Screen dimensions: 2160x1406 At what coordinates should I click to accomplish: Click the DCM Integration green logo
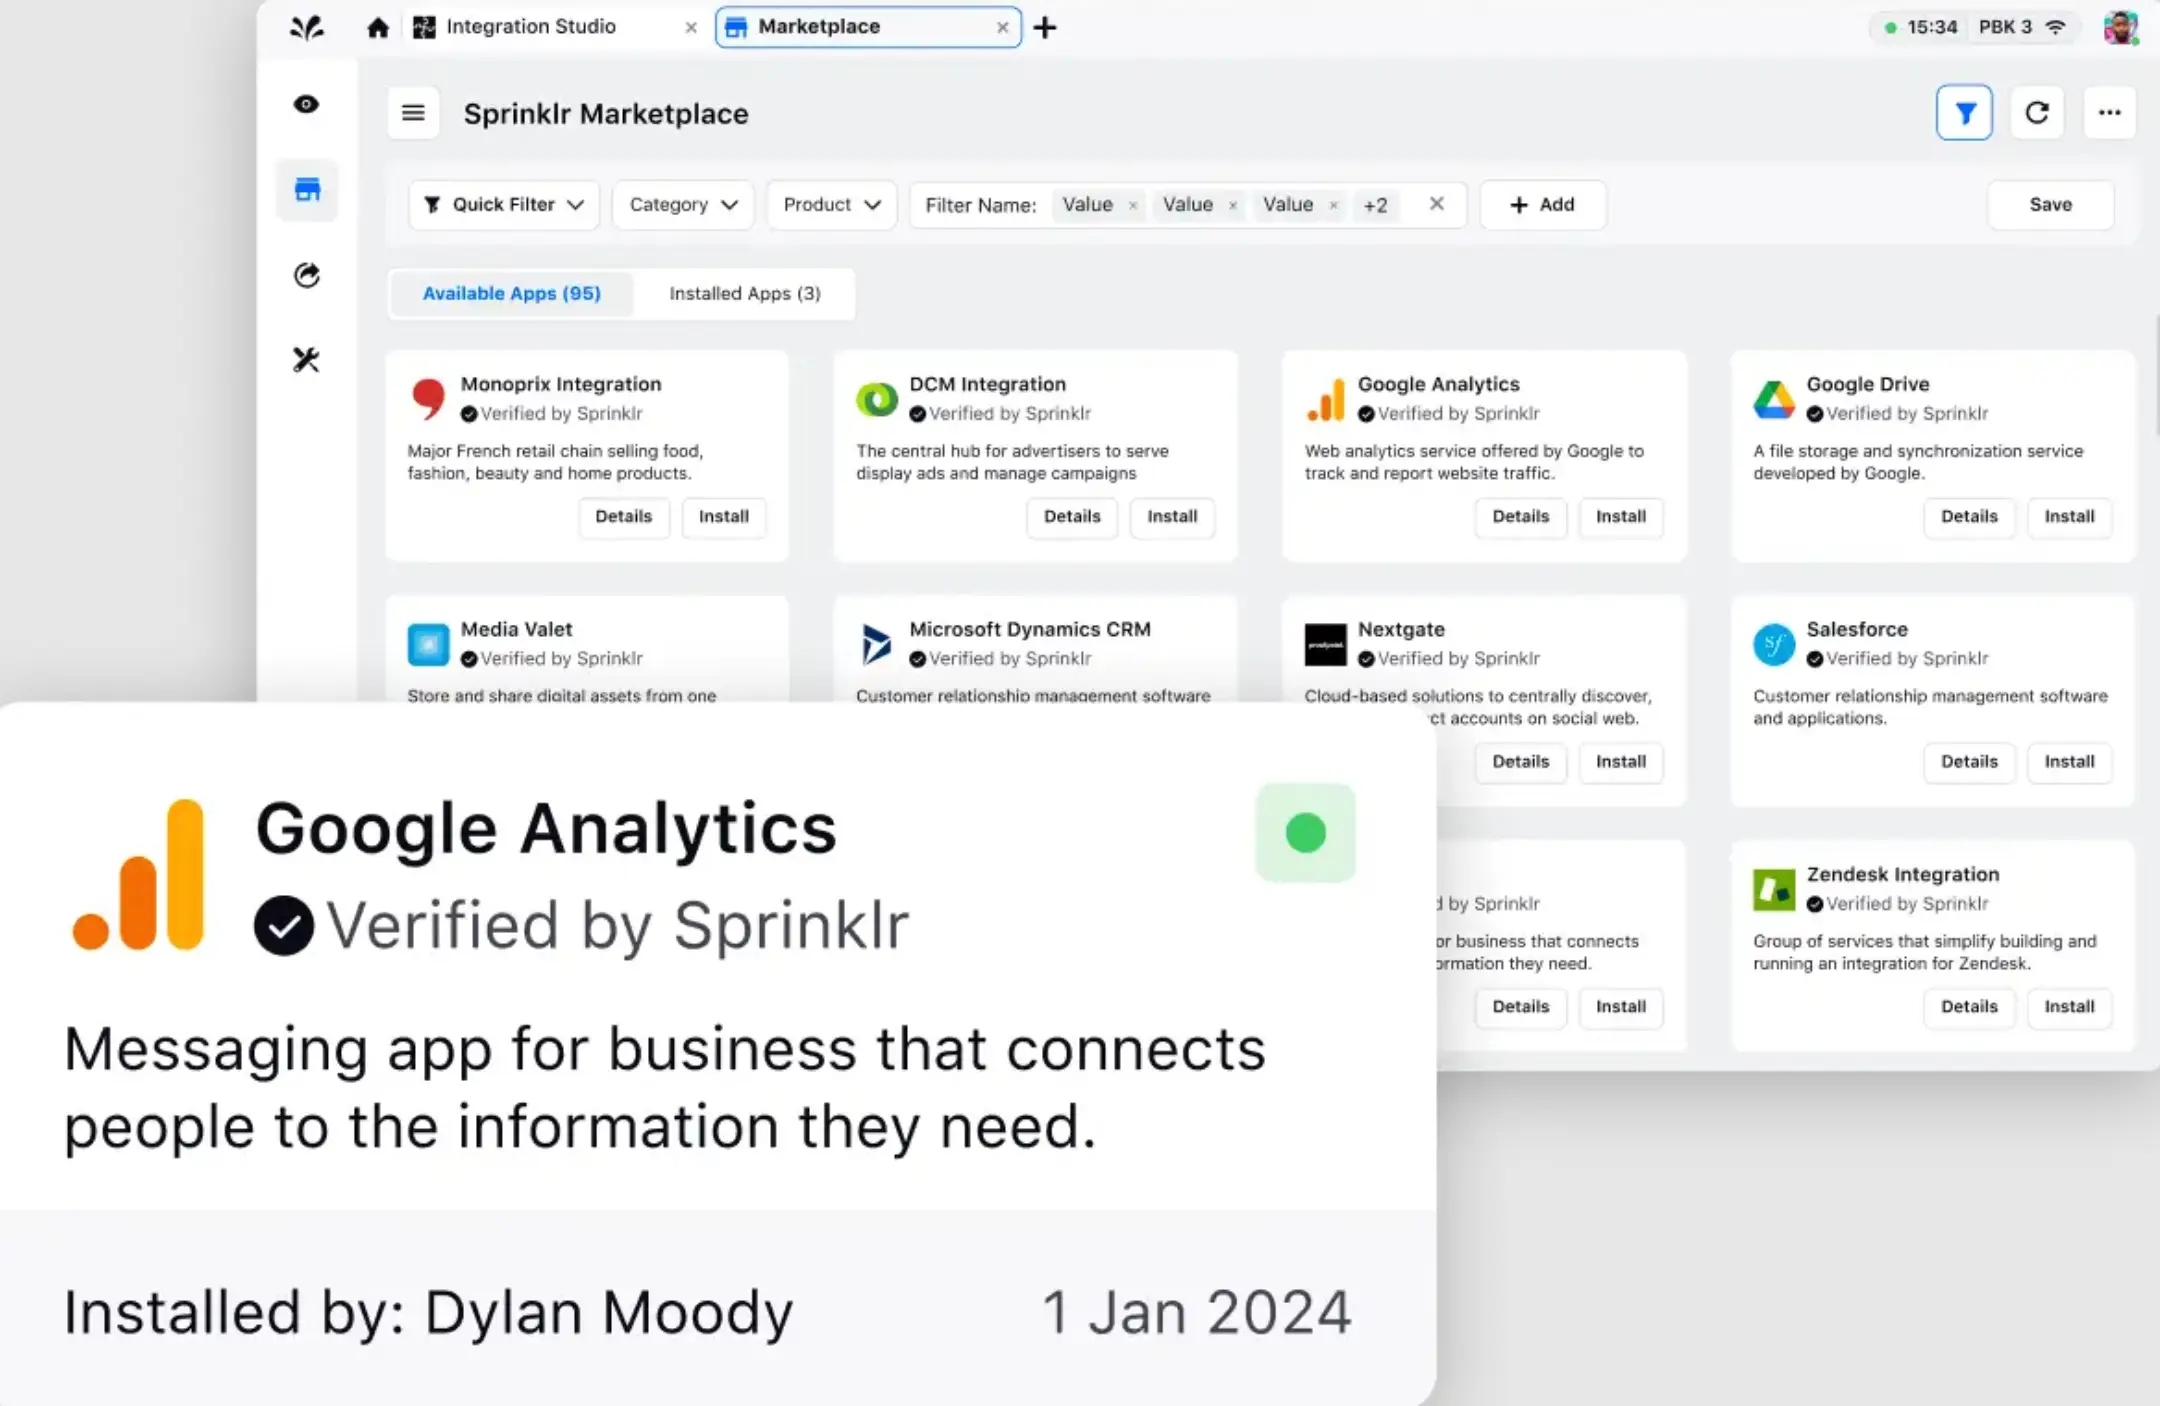tap(877, 400)
